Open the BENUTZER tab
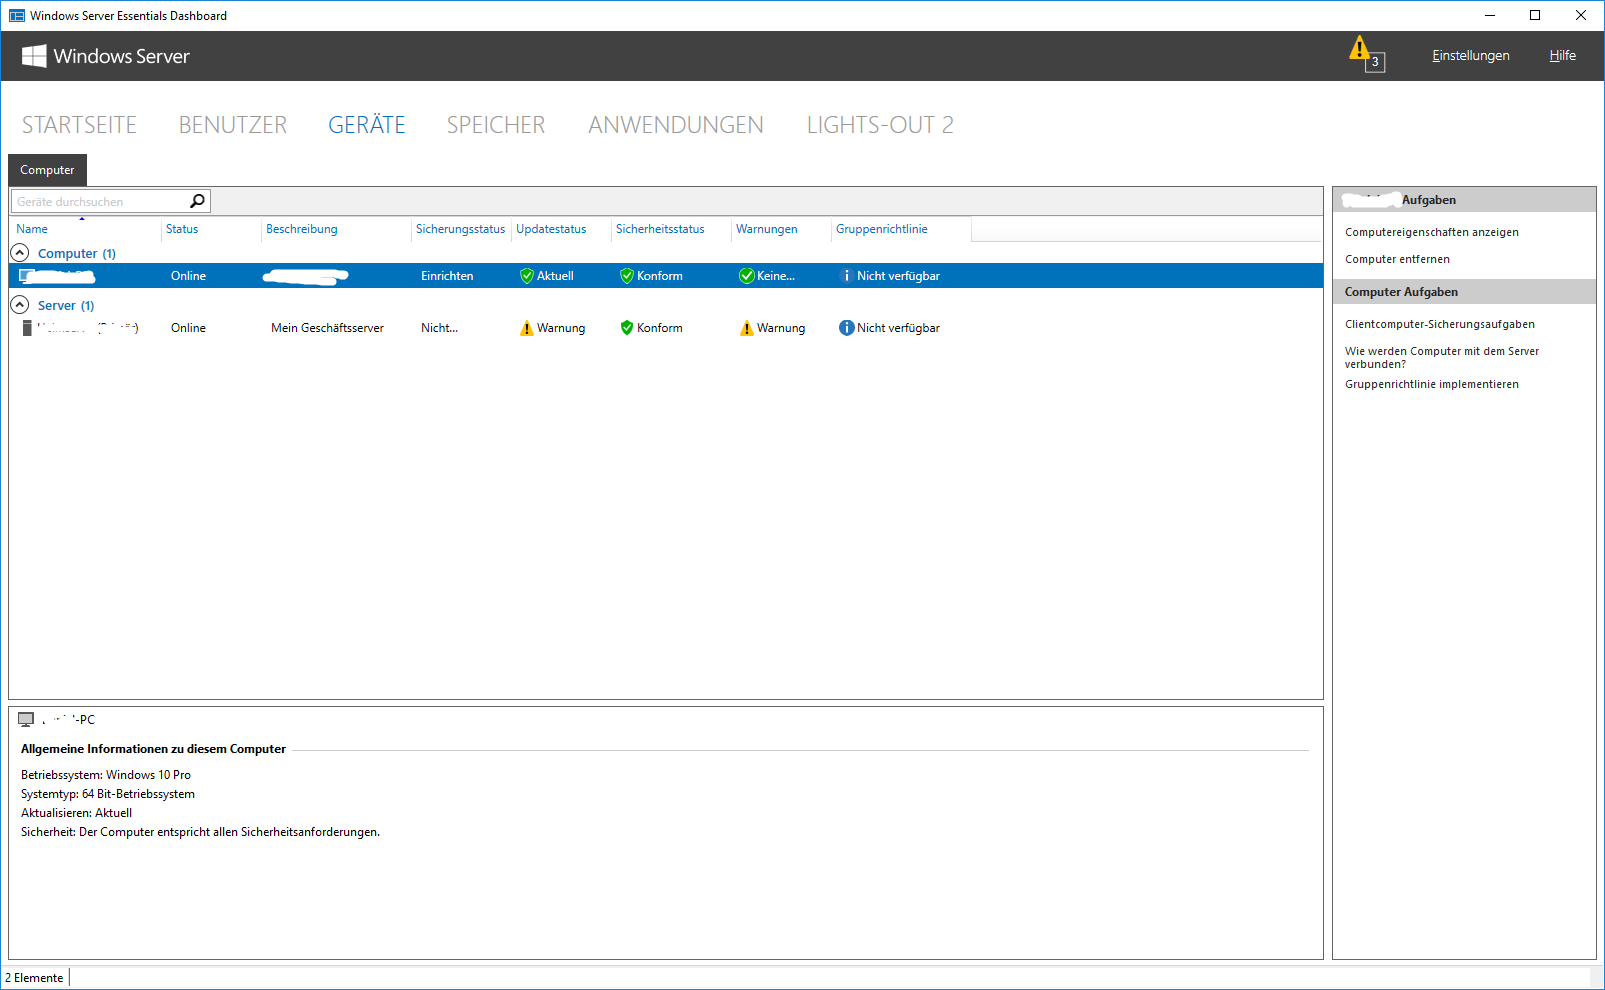This screenshot has height=990, width=1605. tap(233, 125)
